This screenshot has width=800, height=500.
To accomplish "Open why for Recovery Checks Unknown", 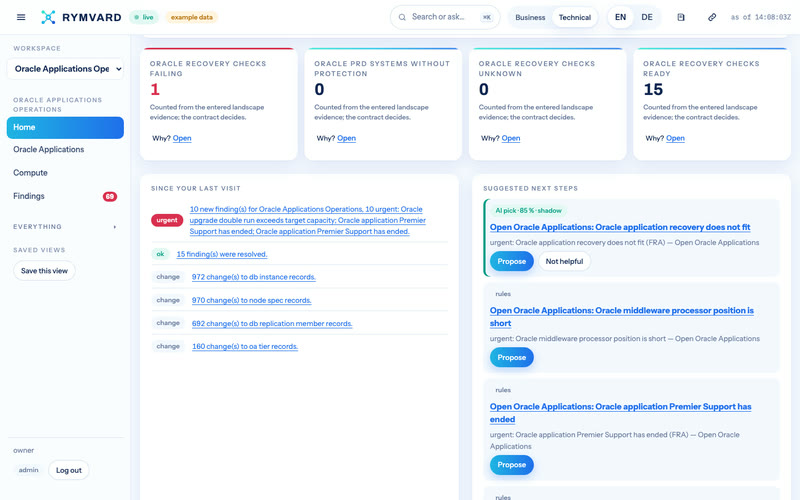I will (511, 138).
